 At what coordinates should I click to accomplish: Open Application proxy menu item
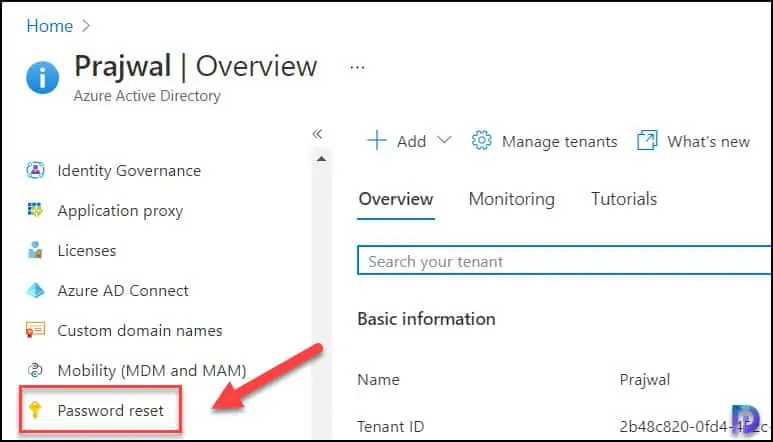[120, 211]
